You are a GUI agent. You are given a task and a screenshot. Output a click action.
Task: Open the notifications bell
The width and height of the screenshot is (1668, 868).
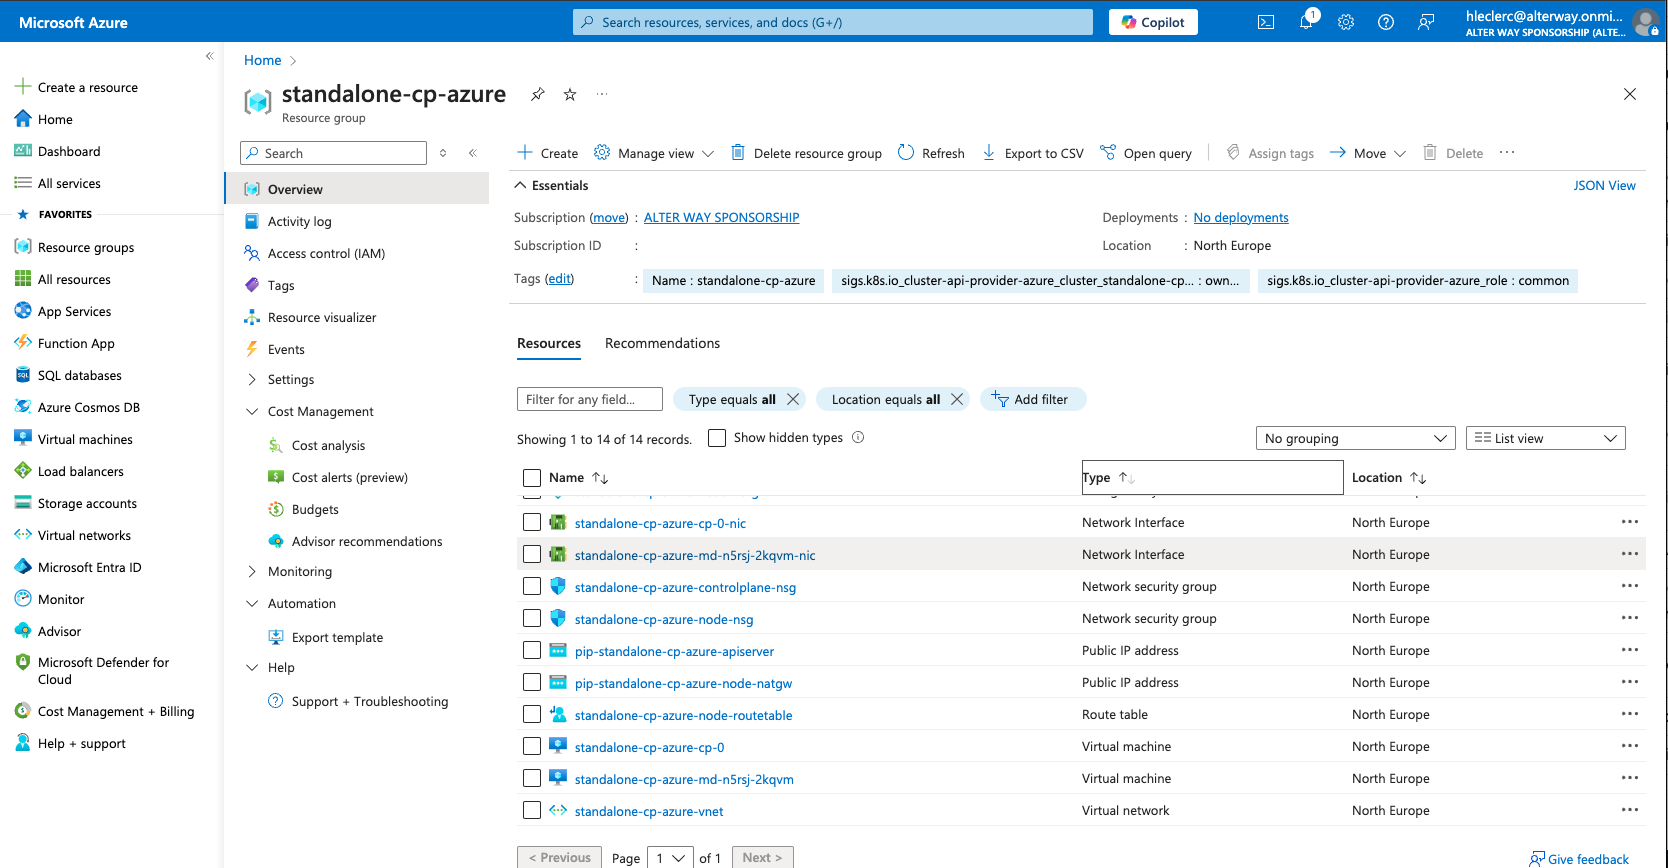1306,22
